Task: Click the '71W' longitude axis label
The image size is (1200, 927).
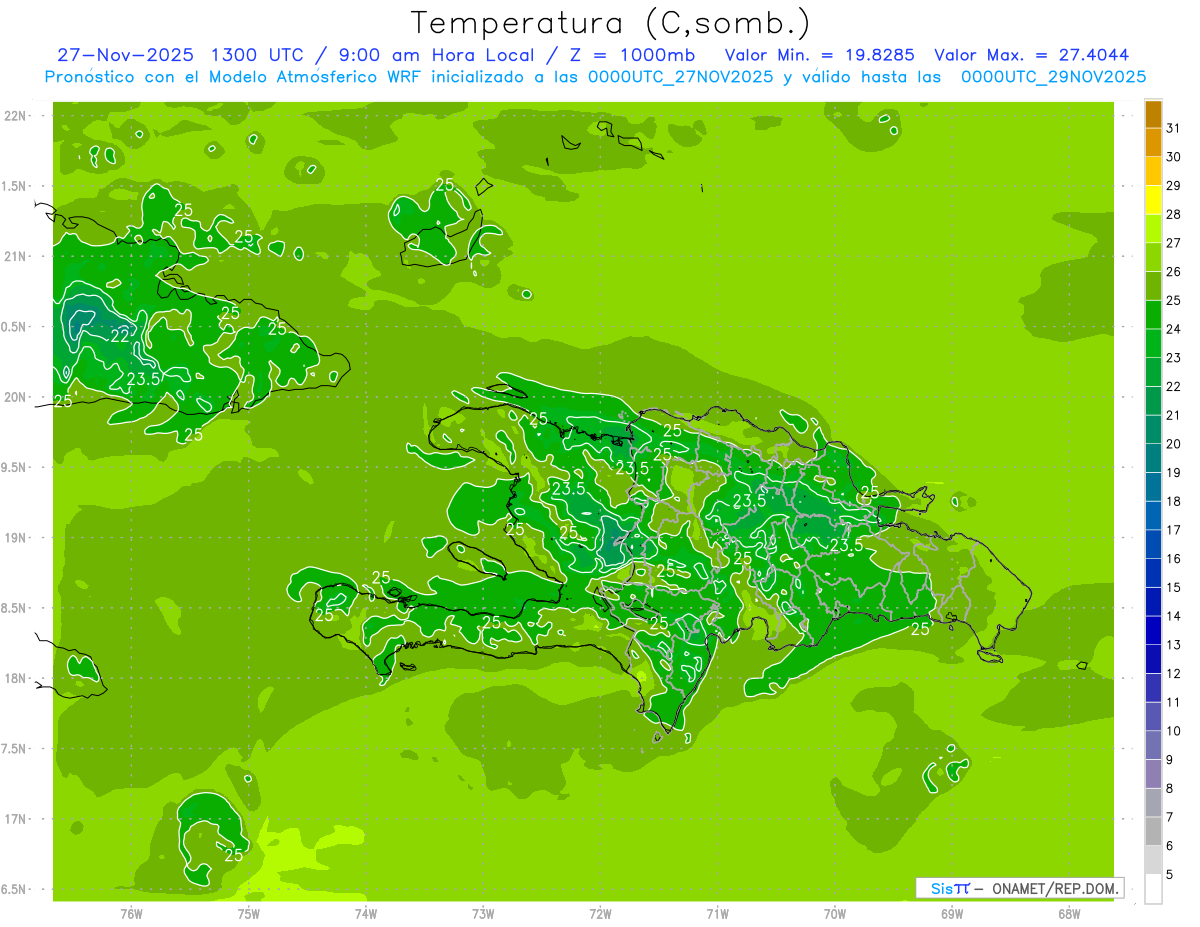Action: pyautogui.click(x=717, y=914)
